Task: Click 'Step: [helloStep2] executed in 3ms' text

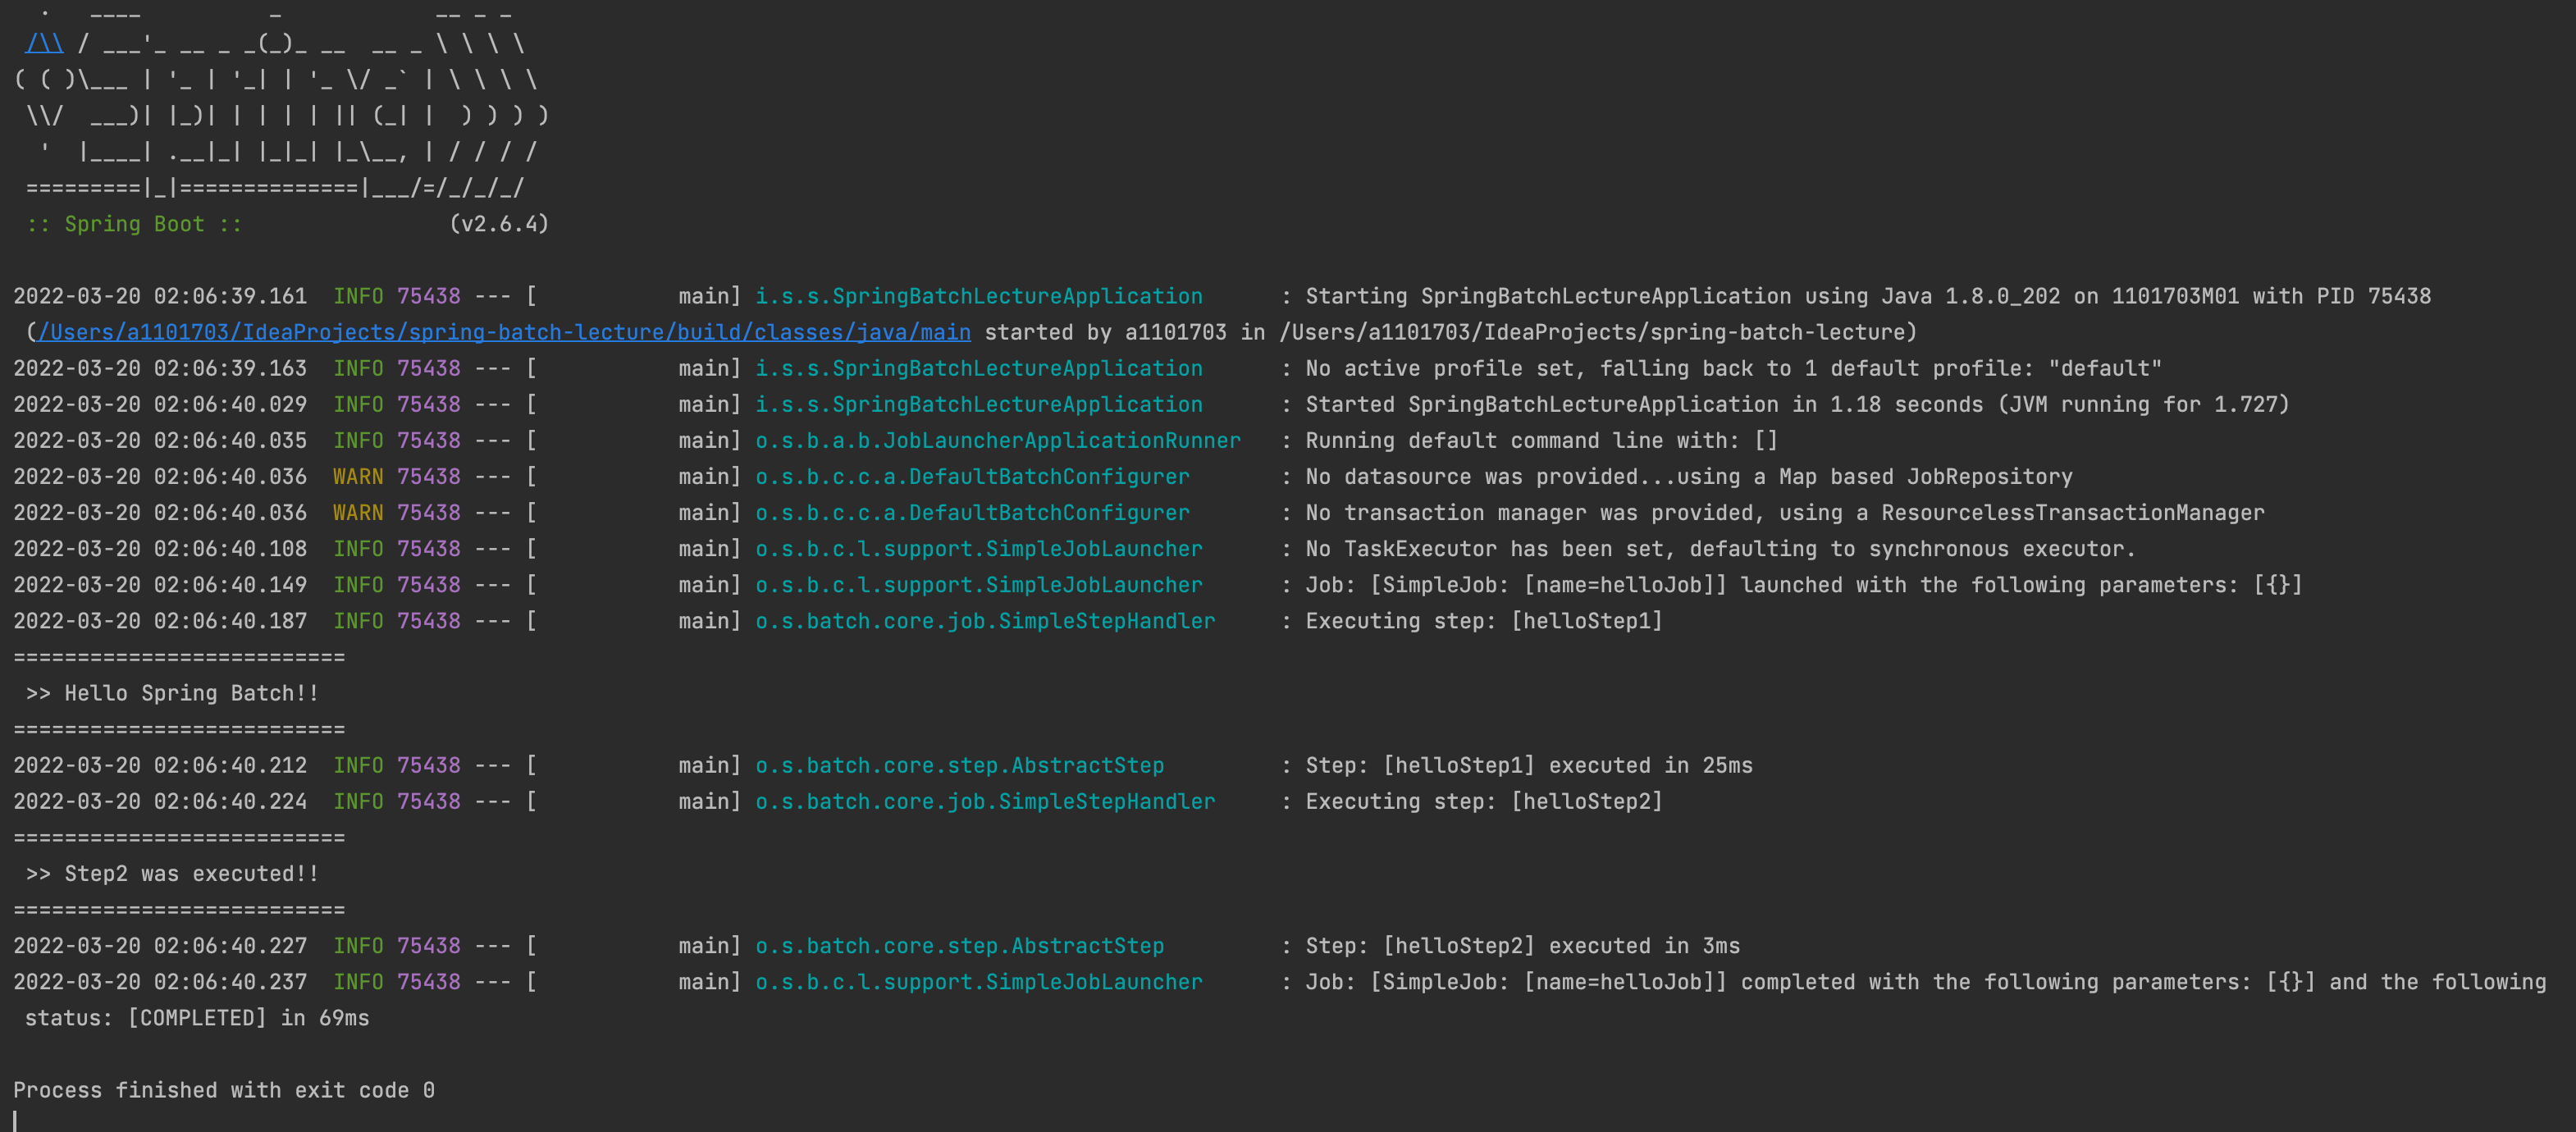Action: pyautogui.click(x=1522, y=946)
